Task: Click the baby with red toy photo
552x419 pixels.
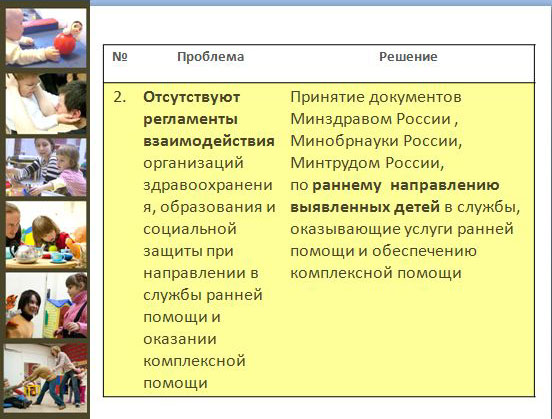Action: tap(46, 38)
